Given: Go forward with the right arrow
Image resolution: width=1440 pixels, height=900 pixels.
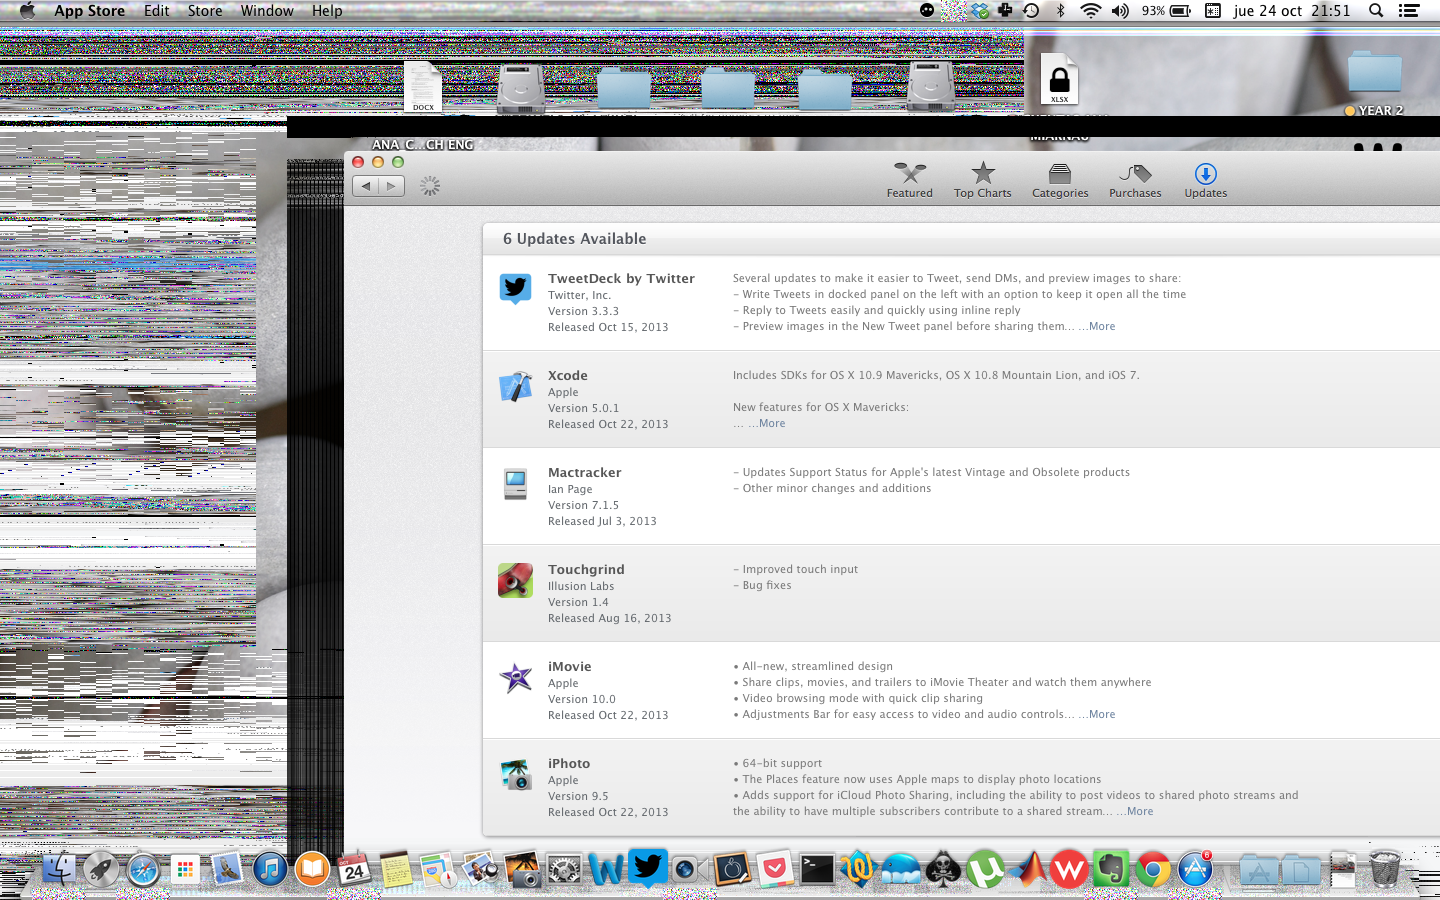Looking at the screenshot, I should point(392,186).
